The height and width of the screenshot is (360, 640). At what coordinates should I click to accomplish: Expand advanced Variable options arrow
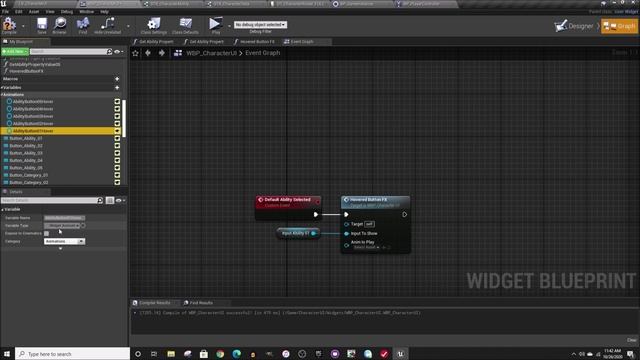60,248
